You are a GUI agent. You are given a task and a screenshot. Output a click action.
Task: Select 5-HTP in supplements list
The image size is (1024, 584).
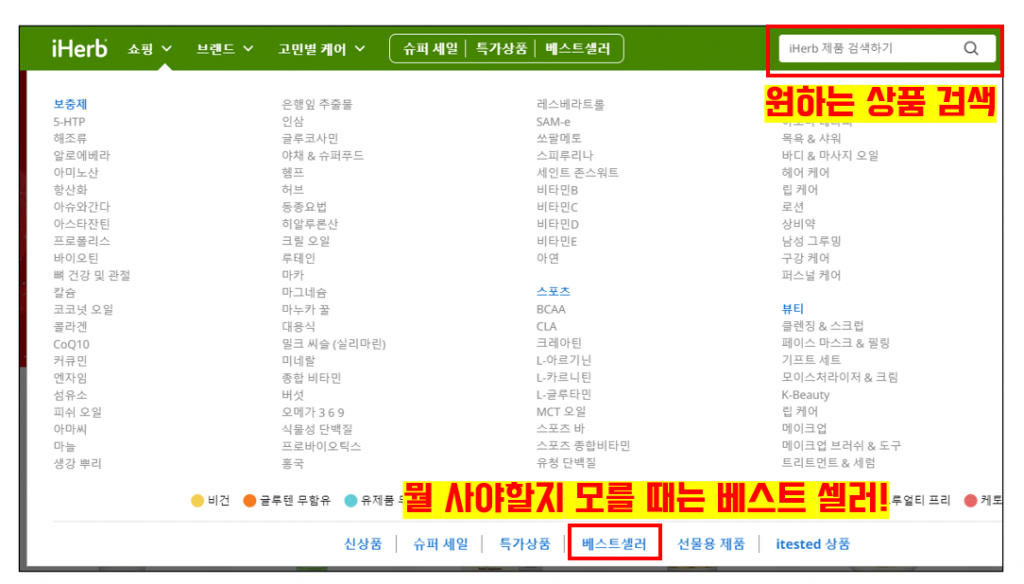tap(69, 122)
